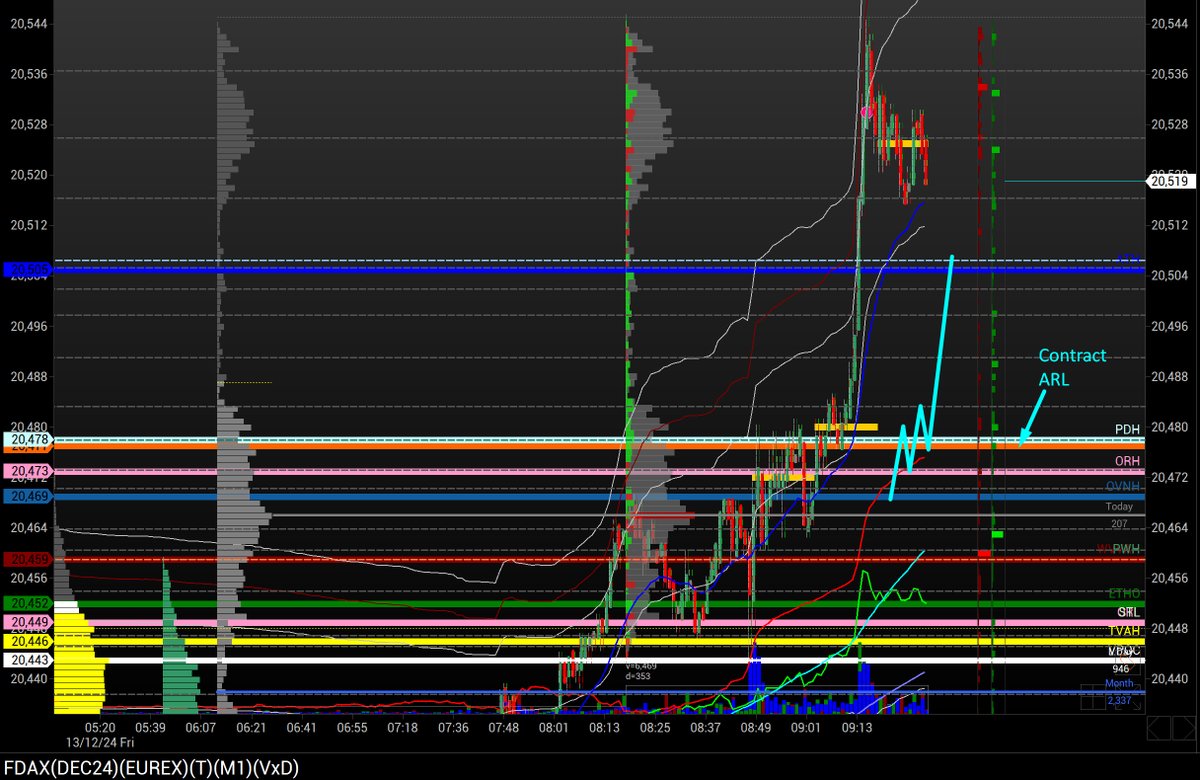The image size is (1200, 780).
Task: Click the date label 13/12/24 Fri
Action: coord(101,743)
